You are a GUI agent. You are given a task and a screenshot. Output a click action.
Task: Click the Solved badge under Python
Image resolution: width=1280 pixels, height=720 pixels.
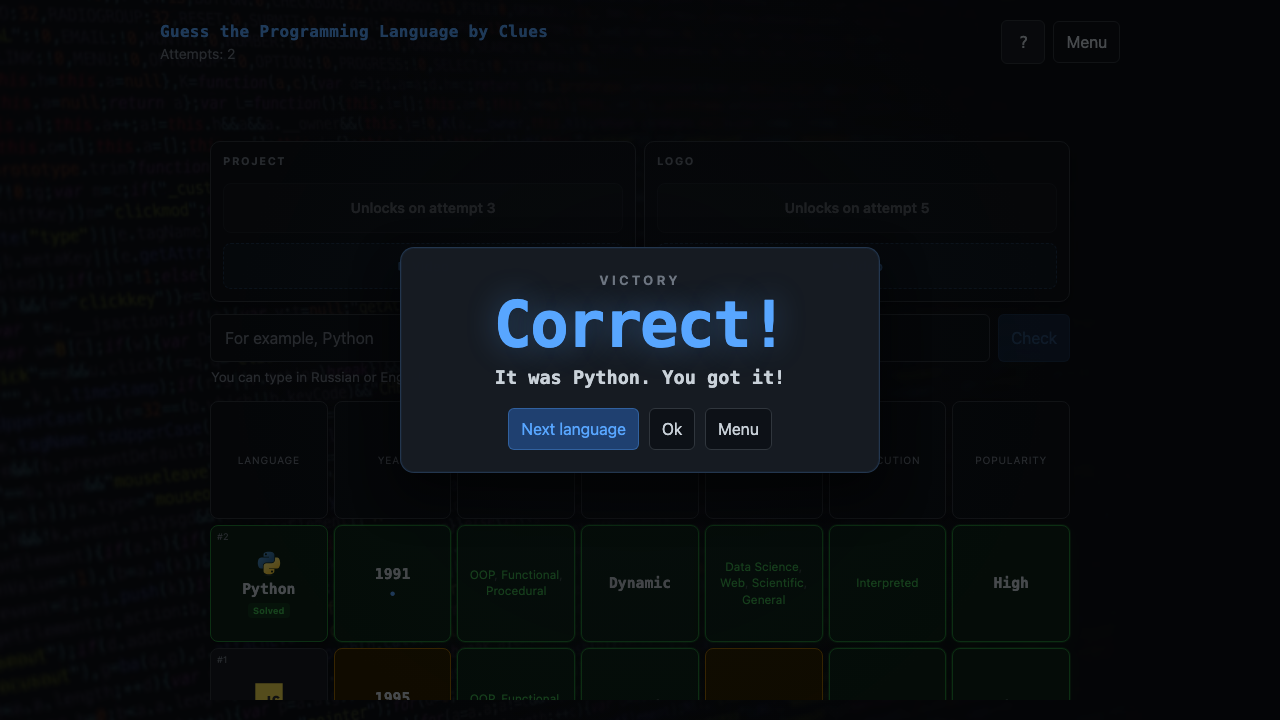pyautogui.click(x=268, y=610)
